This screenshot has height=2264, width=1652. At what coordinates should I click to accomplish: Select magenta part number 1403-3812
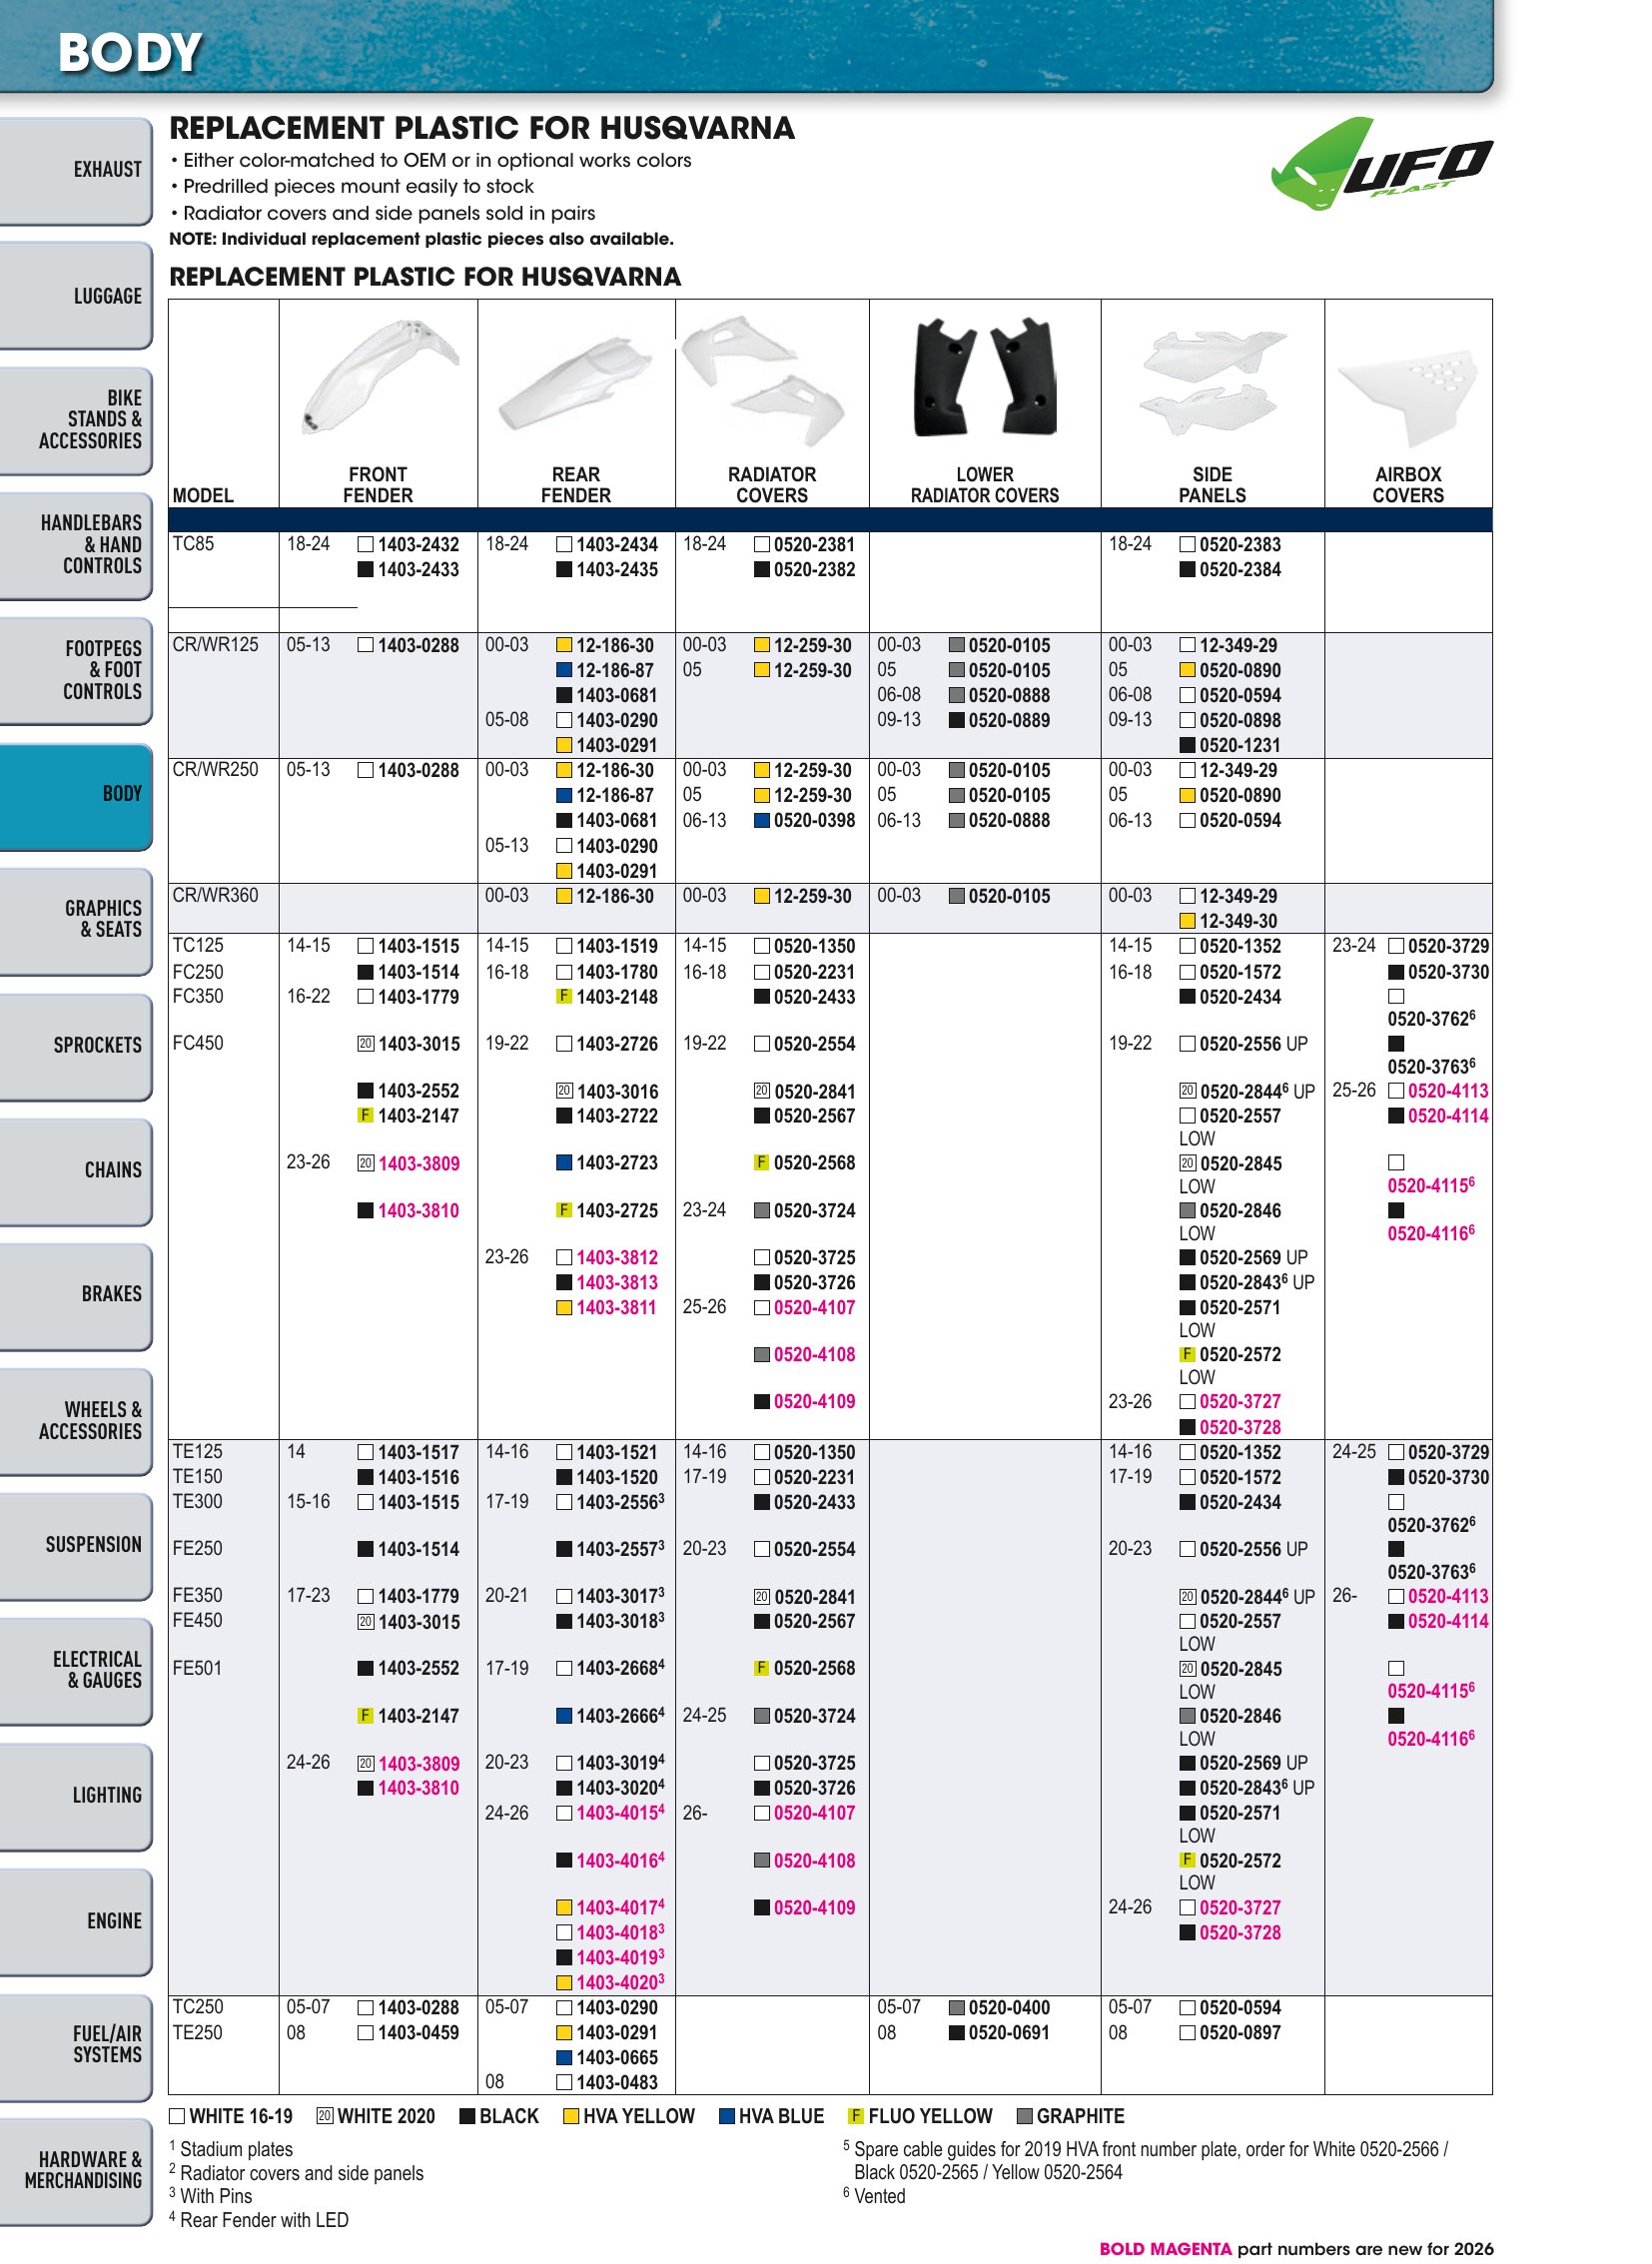617,1258
